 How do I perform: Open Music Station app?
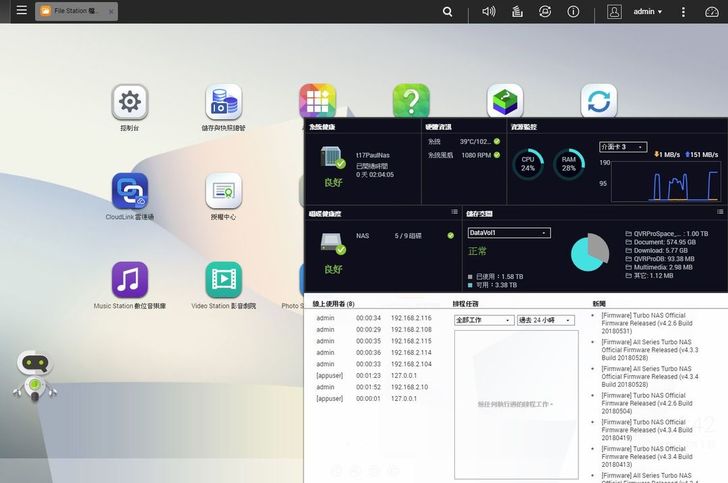click(130, 279)
